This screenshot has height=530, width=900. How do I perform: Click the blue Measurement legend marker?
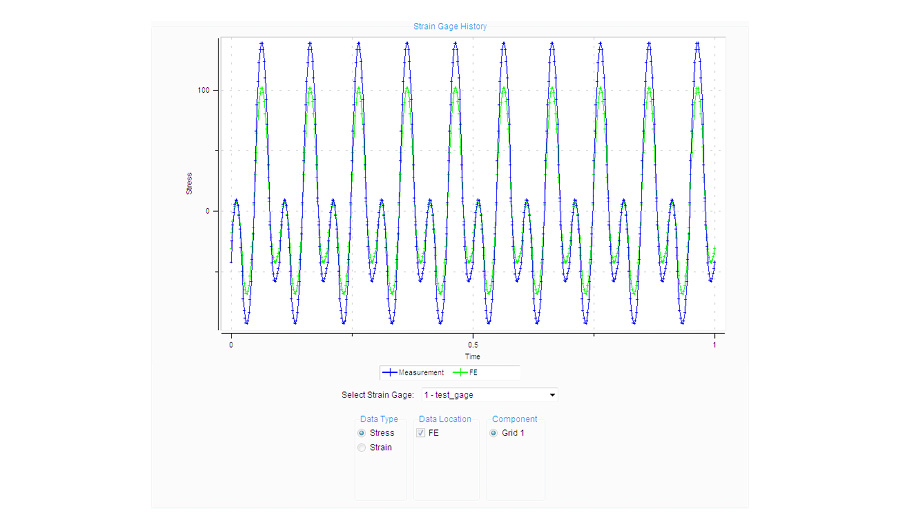[390, 372]
